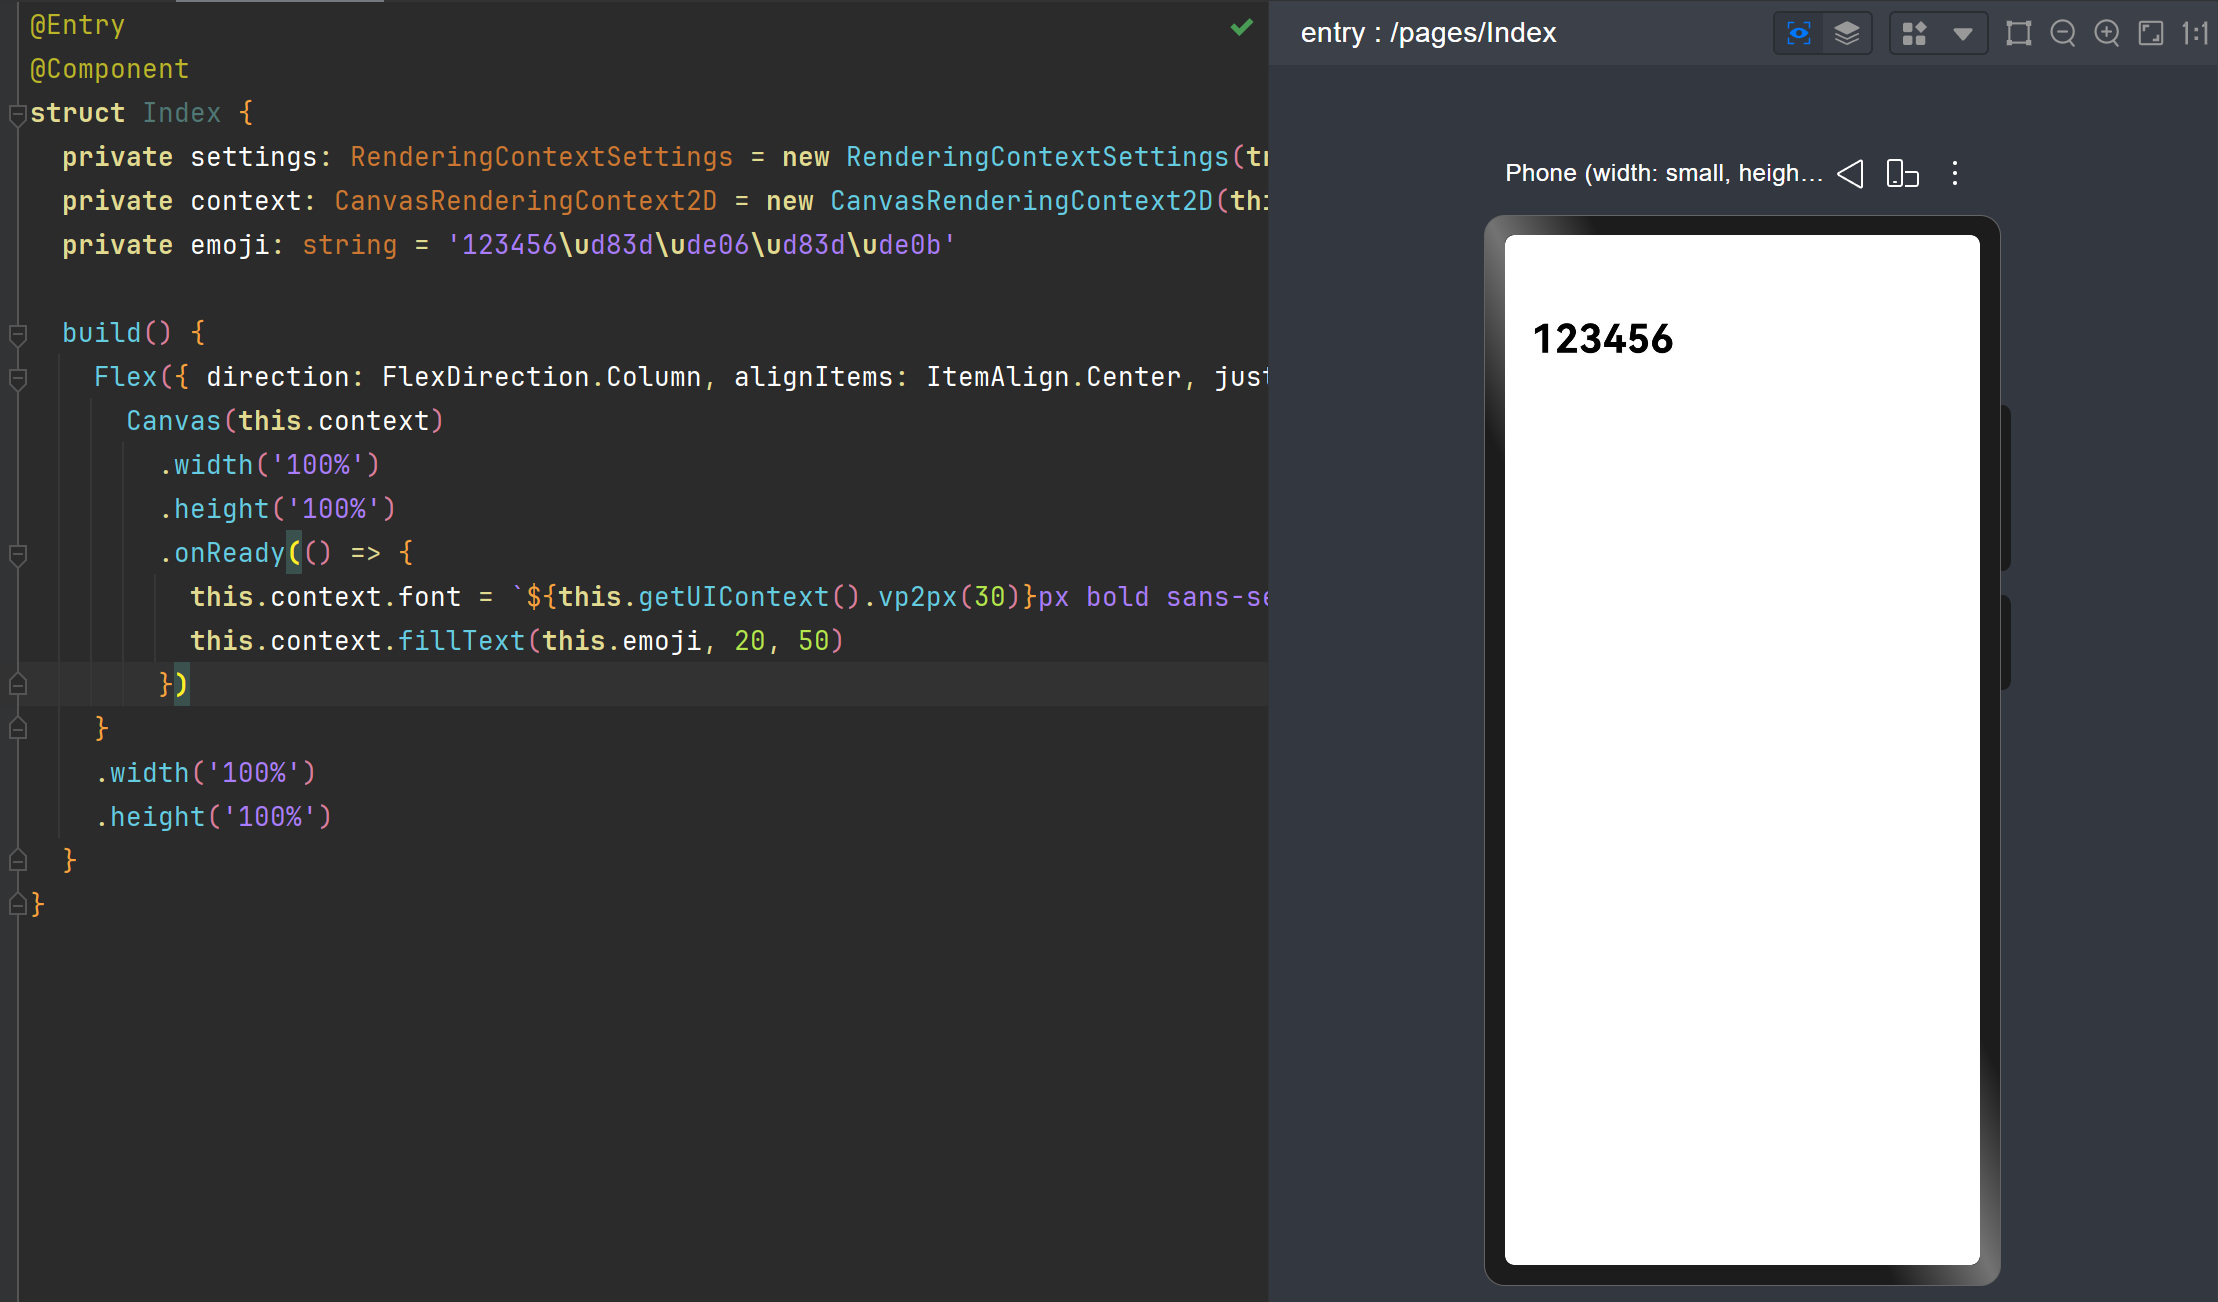
Task: Click the Phone device profile label
Action: pos(1663,173)
